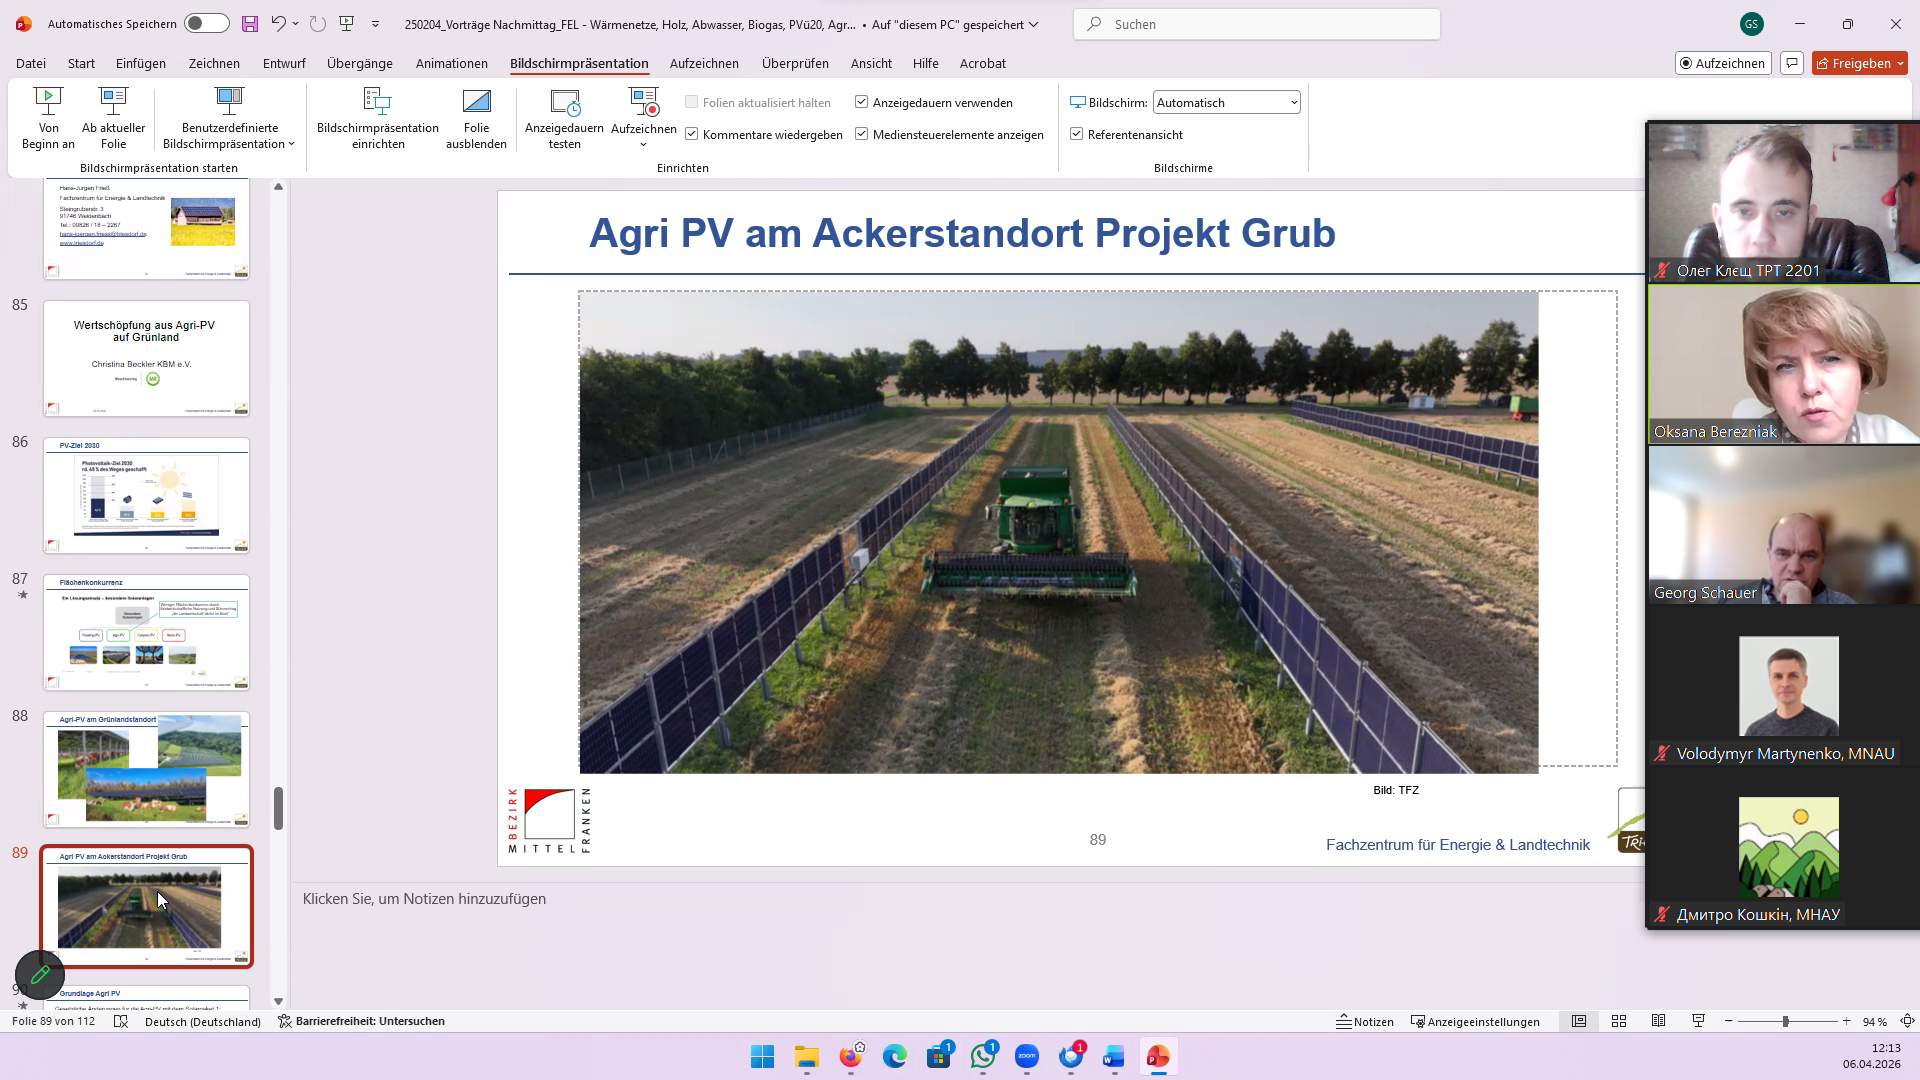The height and width of the screenshot is (1080, 1920).
Task: Uncheck Mediensteuerelemente anzeigen checkbox
Action: (861, 134)
